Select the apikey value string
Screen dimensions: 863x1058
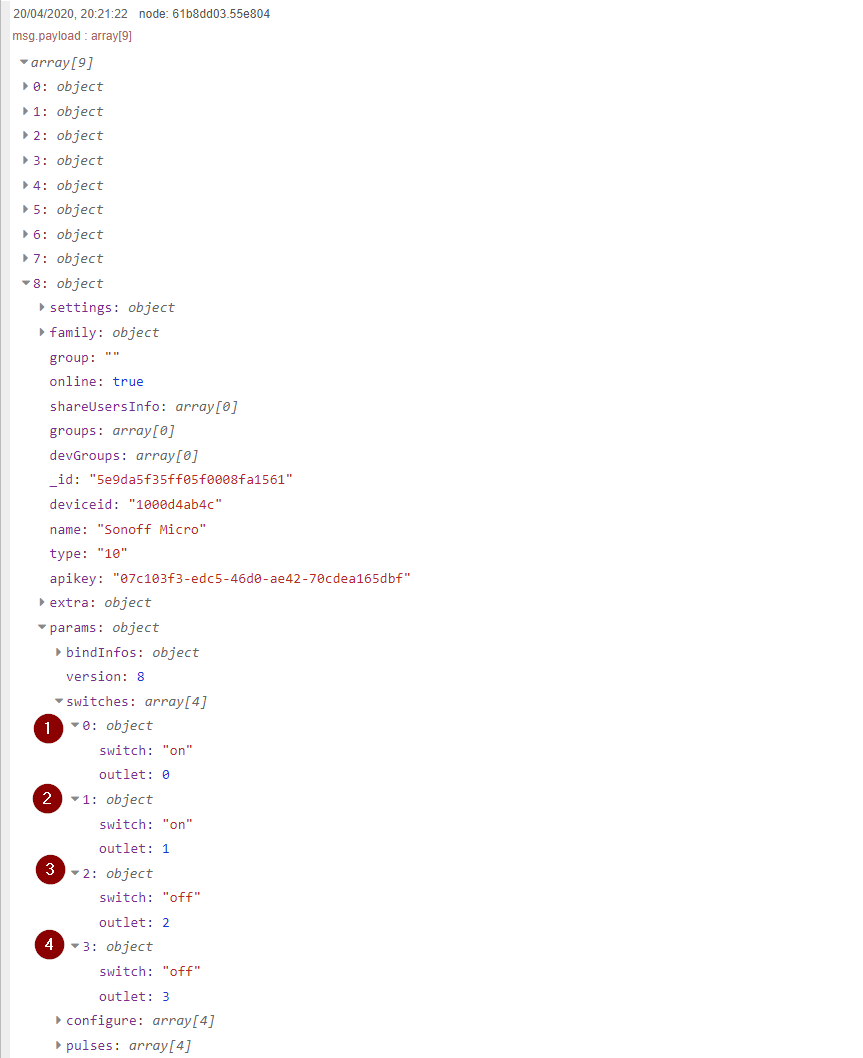262,578
